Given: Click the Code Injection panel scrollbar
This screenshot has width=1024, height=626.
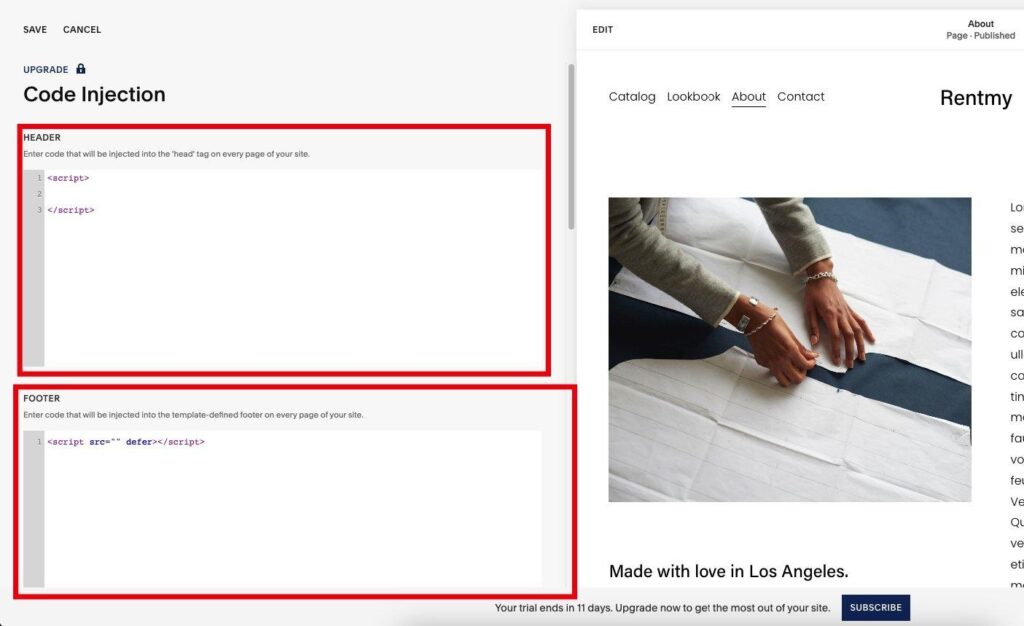Looking at the screenshot, I should [571, 147].
